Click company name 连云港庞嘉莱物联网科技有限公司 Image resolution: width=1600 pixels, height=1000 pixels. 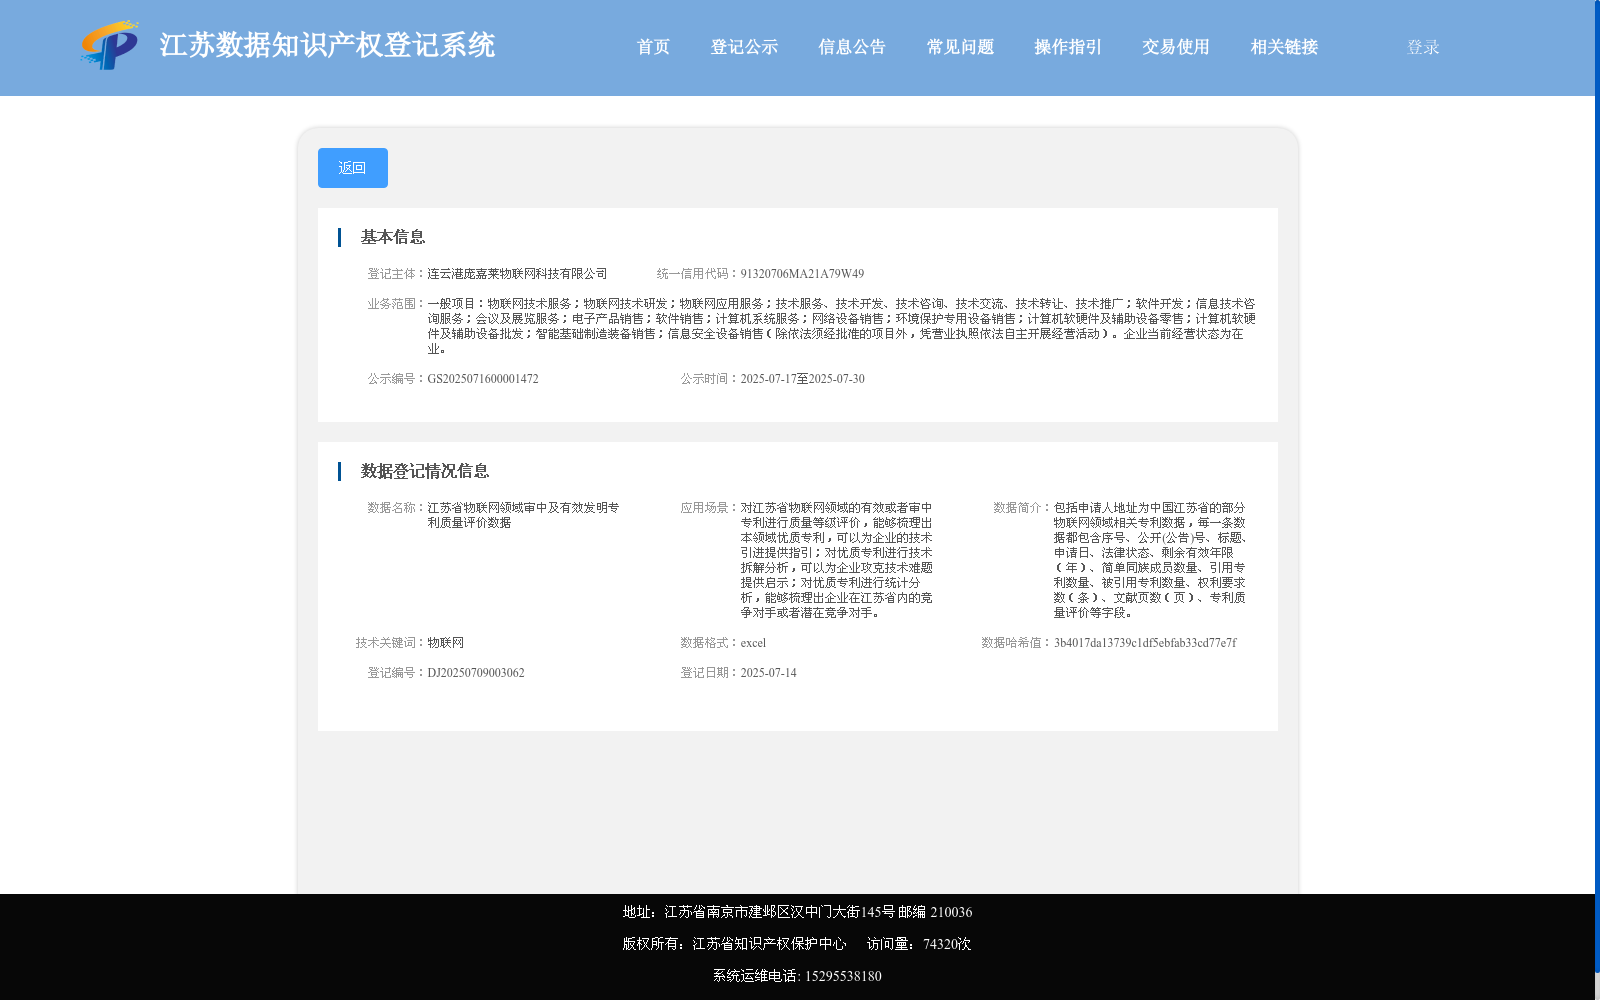[517, 274]
